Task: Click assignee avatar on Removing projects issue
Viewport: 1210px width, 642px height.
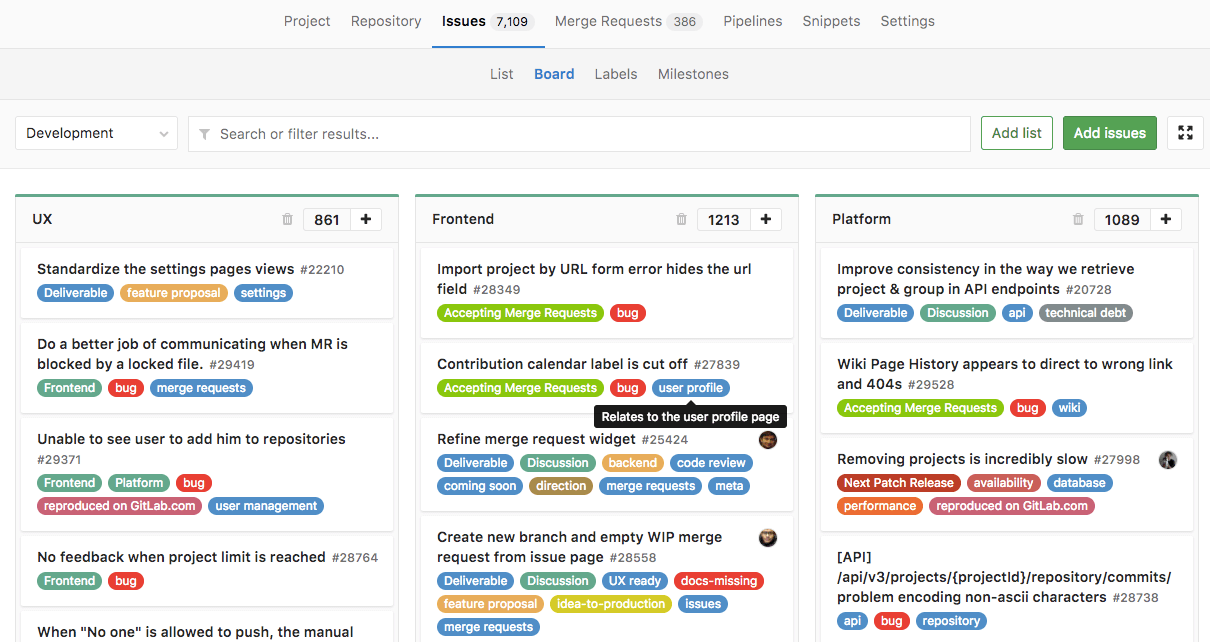Action: click(x=1167, y=460)
